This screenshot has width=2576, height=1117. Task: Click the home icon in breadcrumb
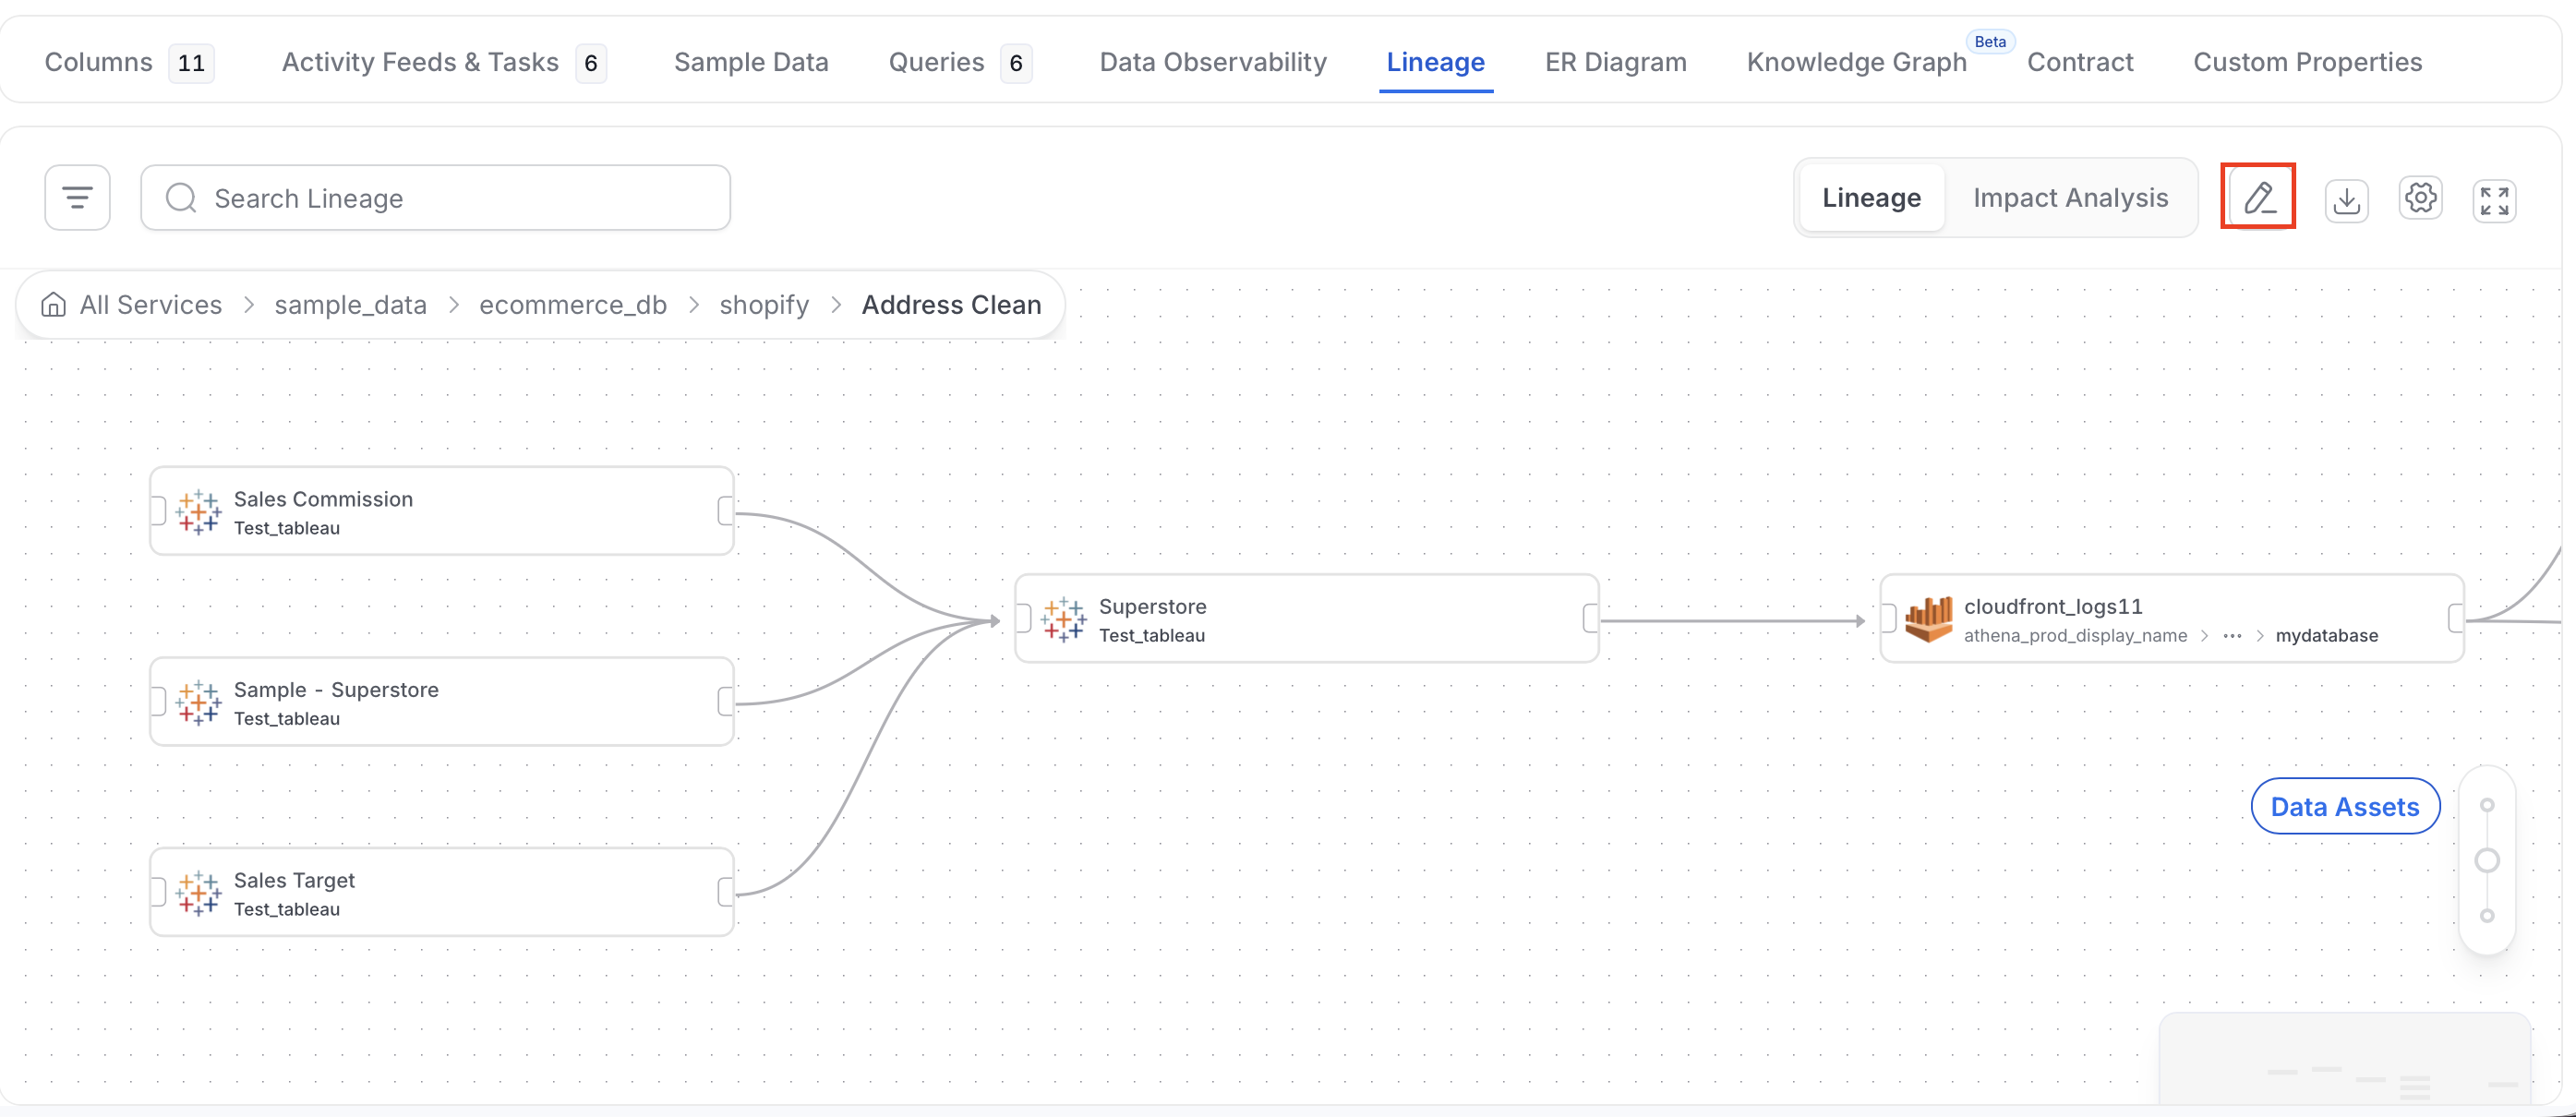53,305
